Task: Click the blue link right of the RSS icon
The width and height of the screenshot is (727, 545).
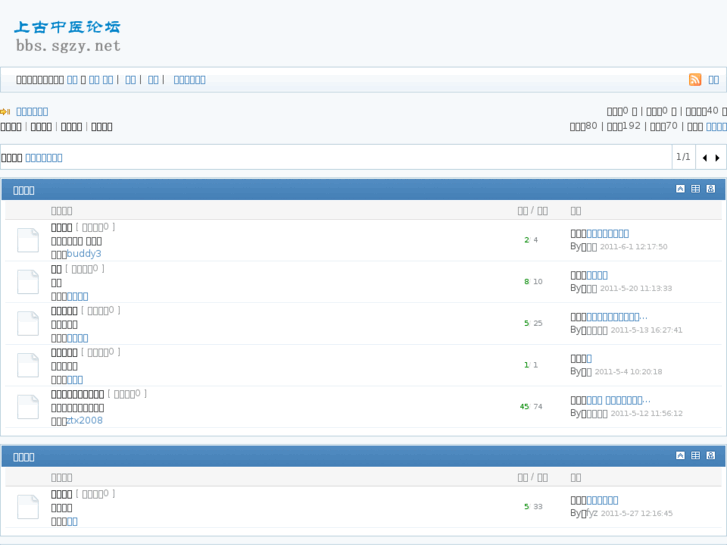Action: tap(714, 80)
